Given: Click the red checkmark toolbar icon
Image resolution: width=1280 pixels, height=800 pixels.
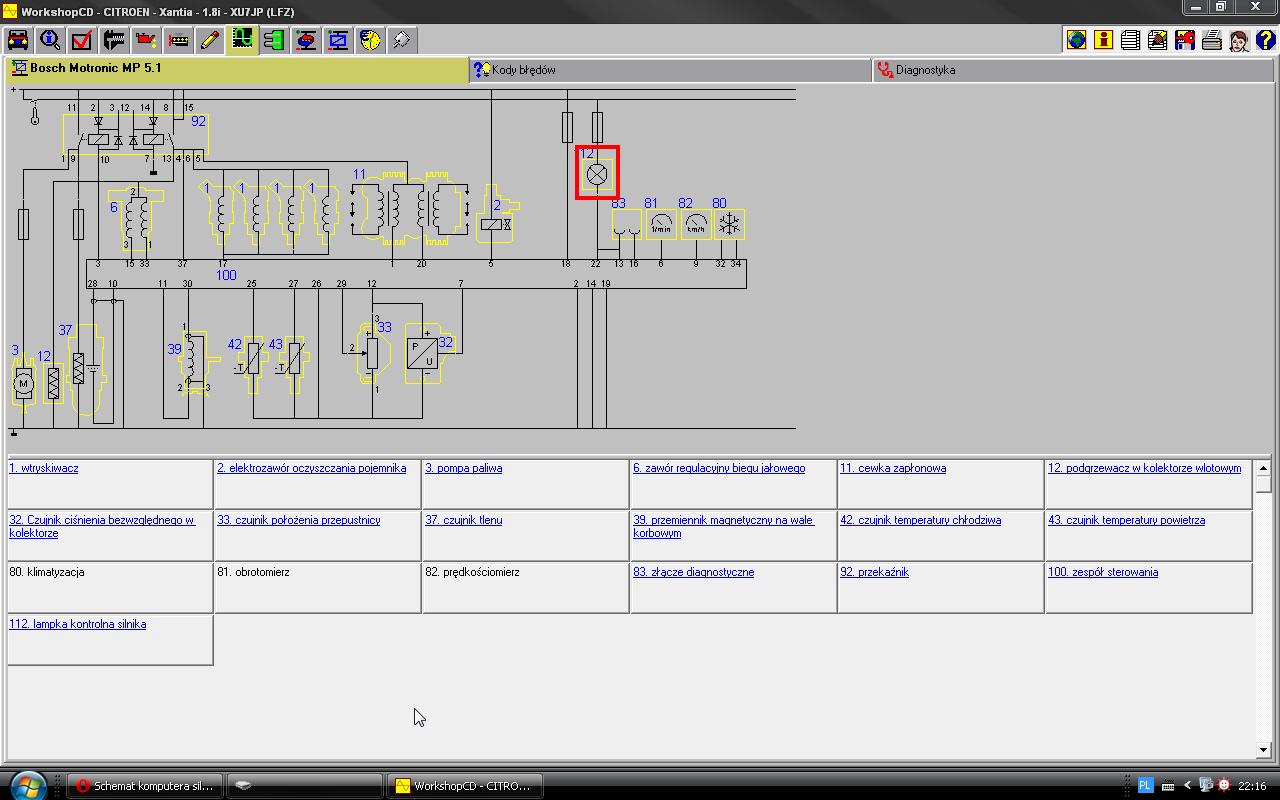Looking at the screenshot, I should [x=82, y=40].
